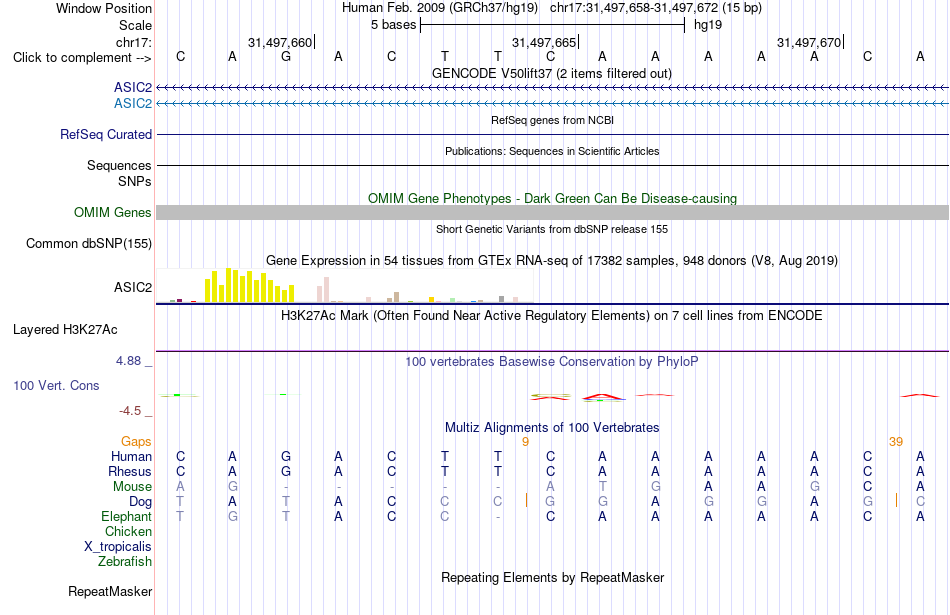Click position marker 31,497,670
Viewport: 950px width, 615px height.
click(x=809, y=42)
